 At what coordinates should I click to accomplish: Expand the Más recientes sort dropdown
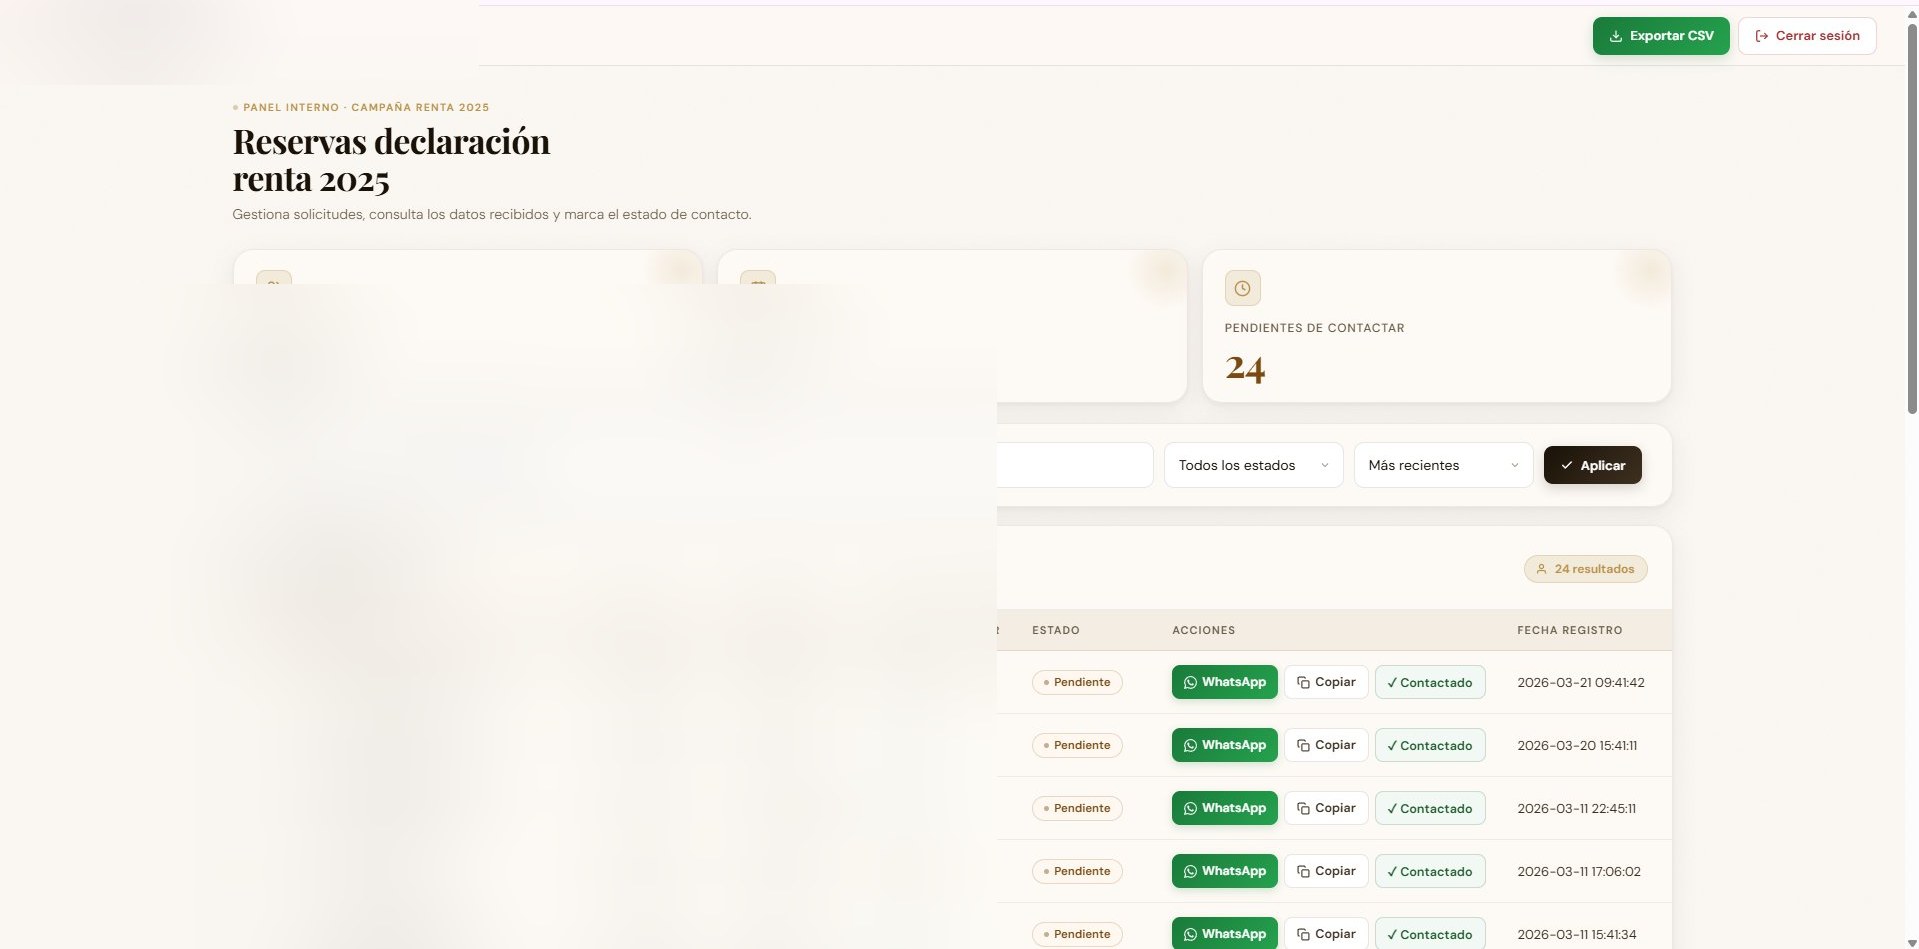point(1442,465)
